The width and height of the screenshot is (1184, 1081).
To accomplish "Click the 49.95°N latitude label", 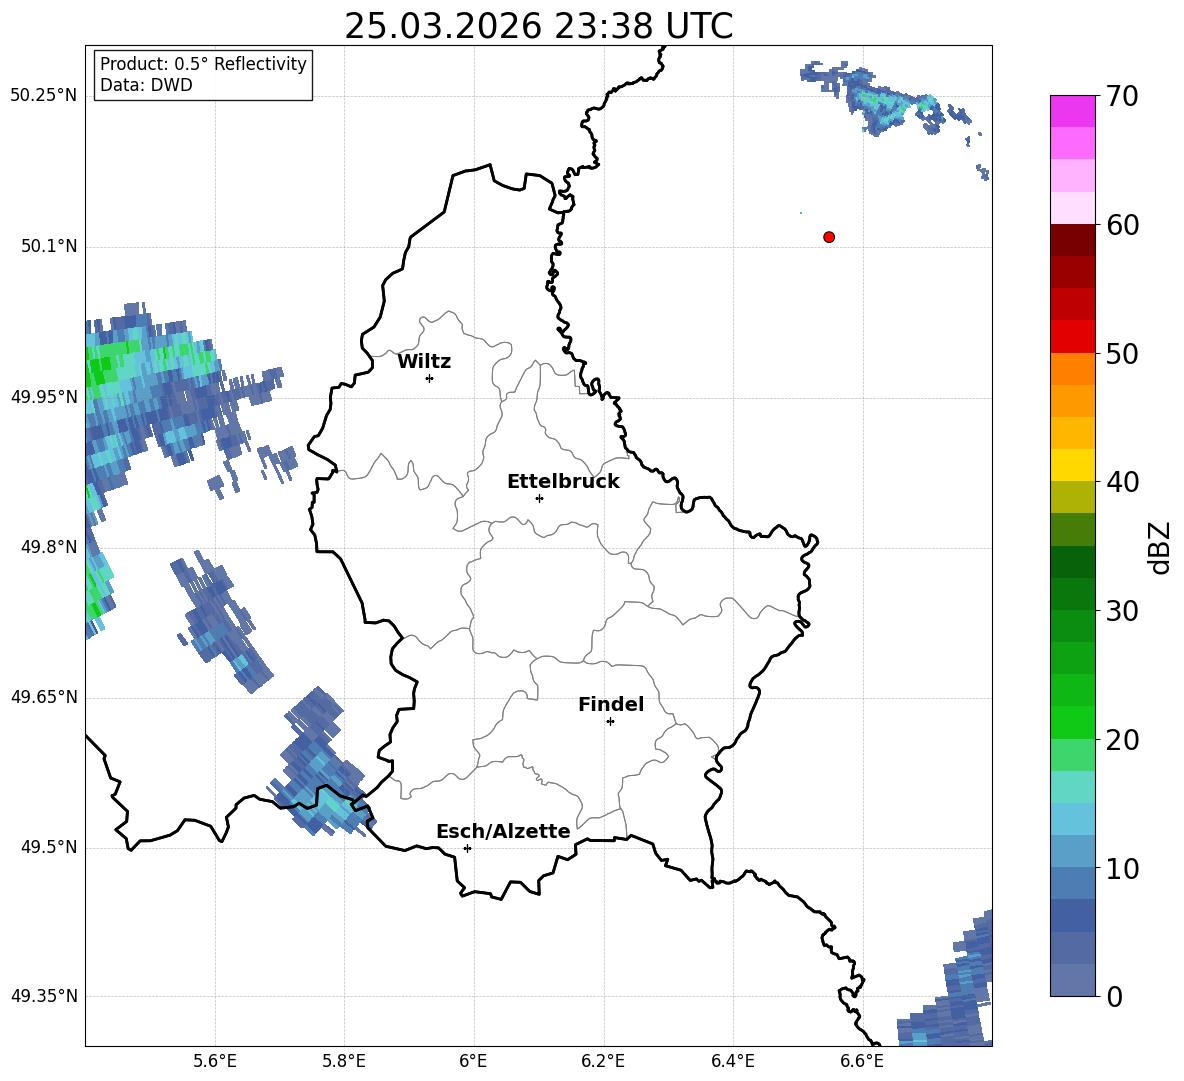I will (44, 396).
